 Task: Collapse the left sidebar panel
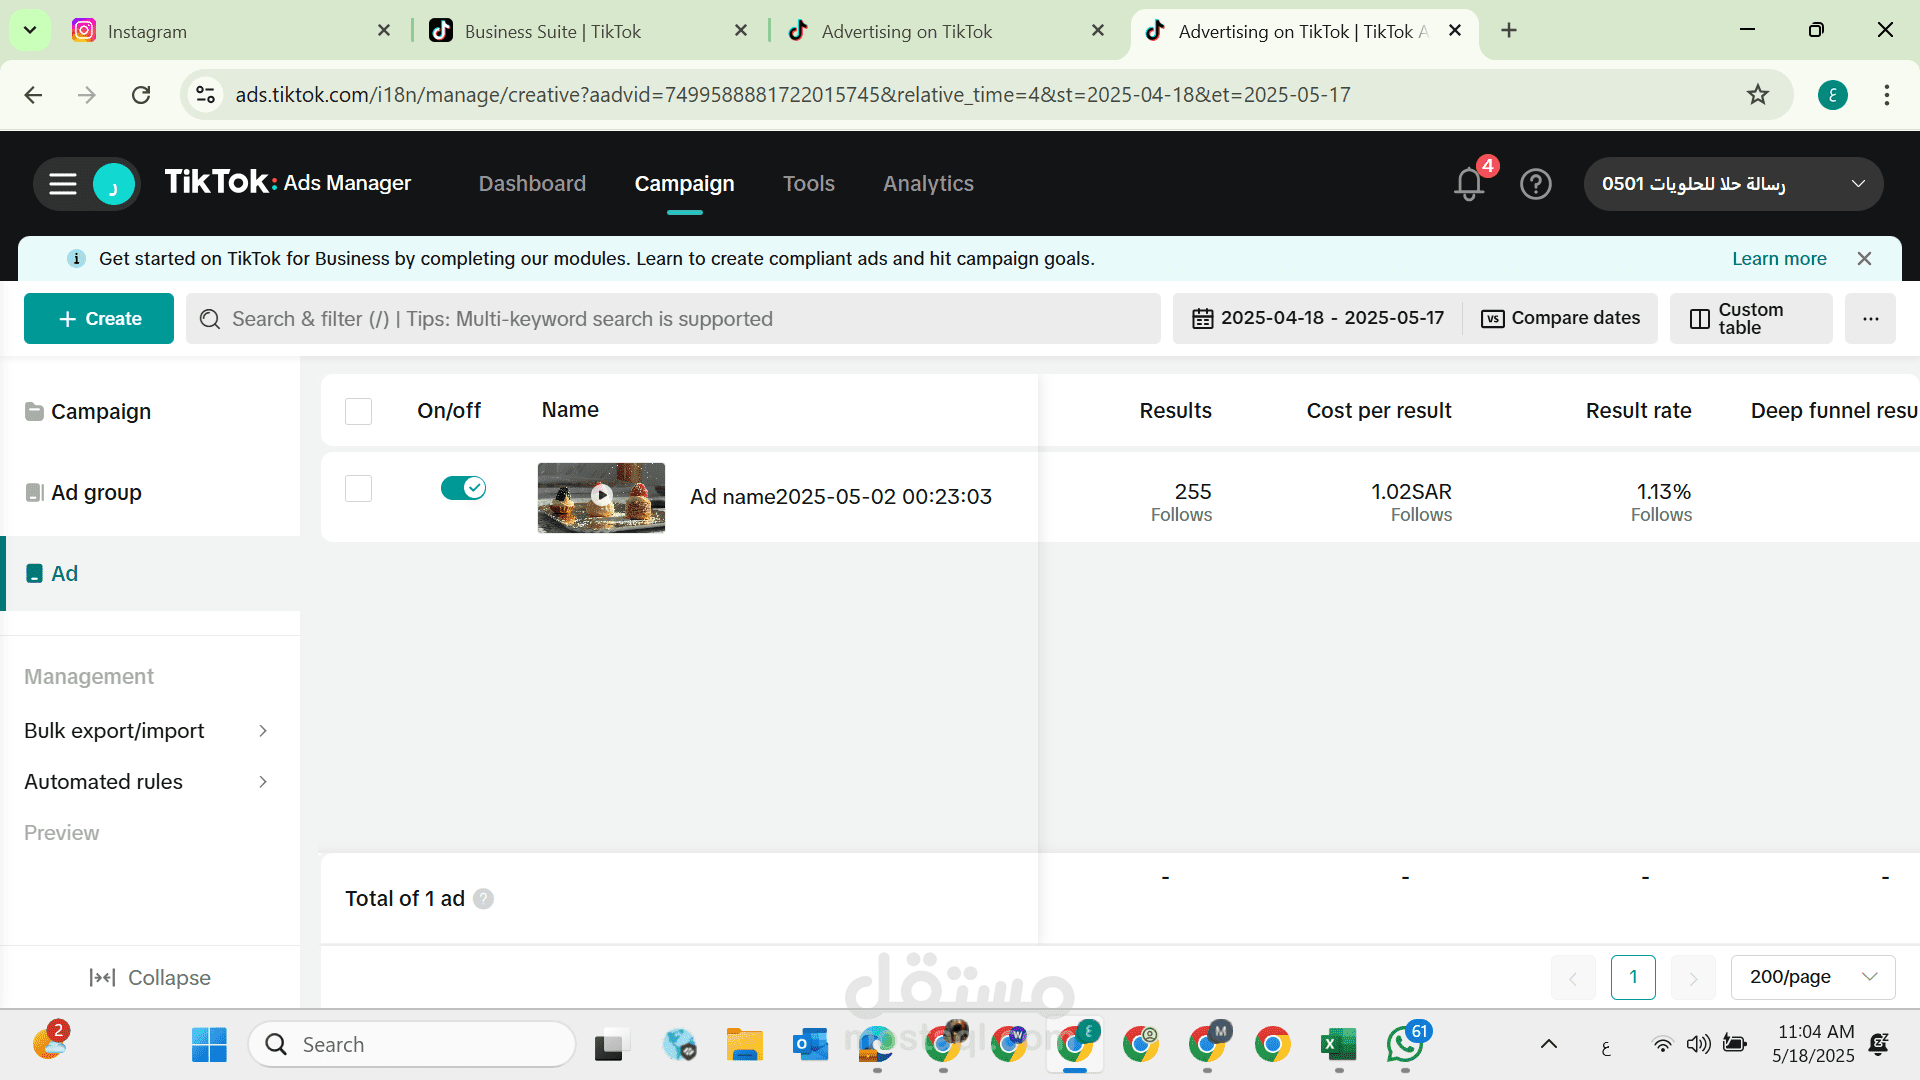click(x=150, y=977)
